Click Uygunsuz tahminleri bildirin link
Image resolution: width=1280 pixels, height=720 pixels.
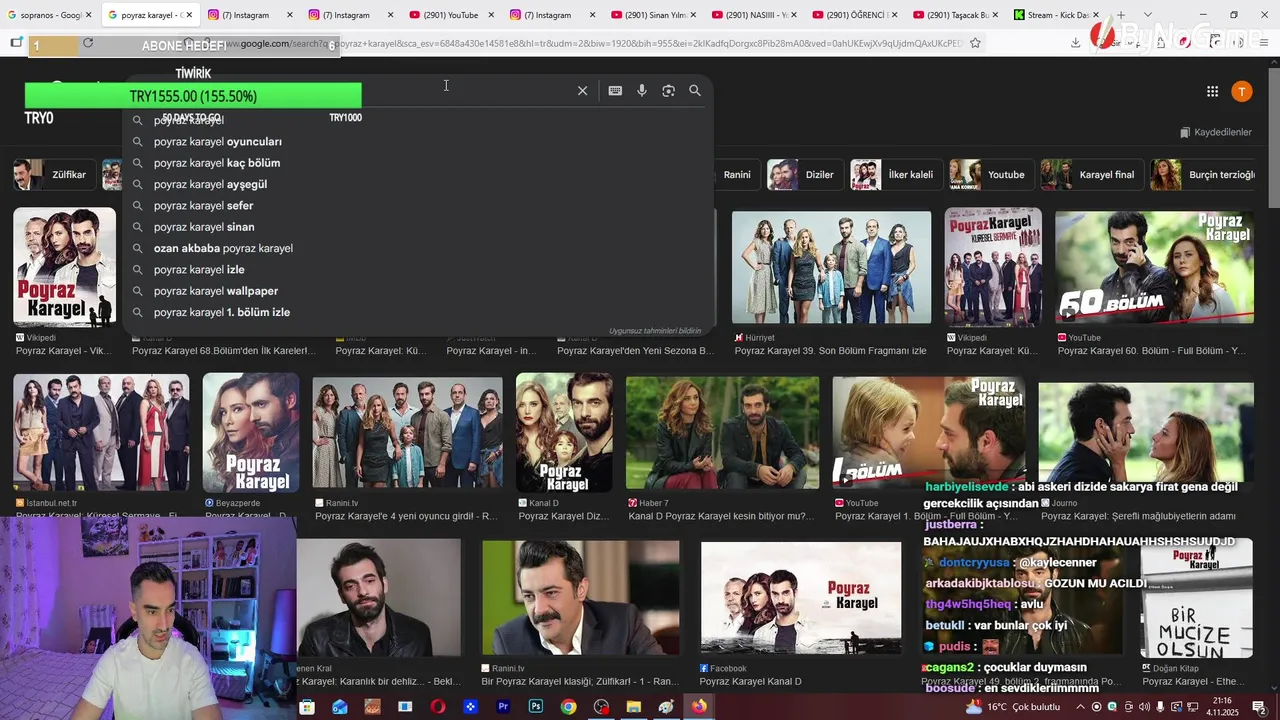(655, 331)
